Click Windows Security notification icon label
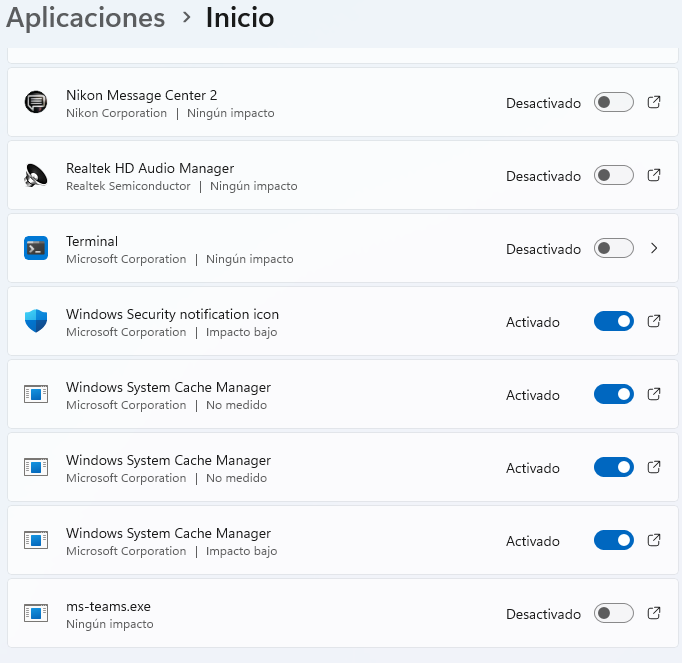Image resolution: width=682 pixels, height=663 pixels. 172,314
